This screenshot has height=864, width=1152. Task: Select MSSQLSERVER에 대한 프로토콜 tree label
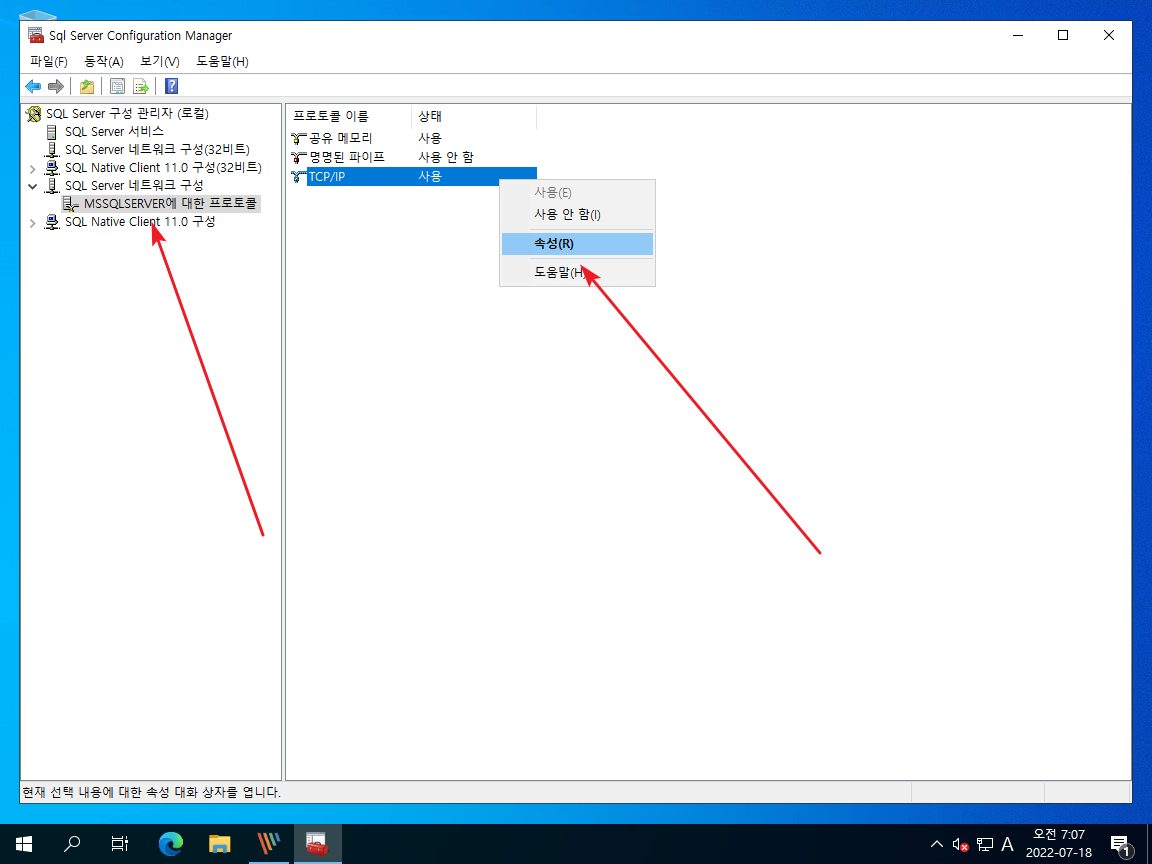(170, 204)
